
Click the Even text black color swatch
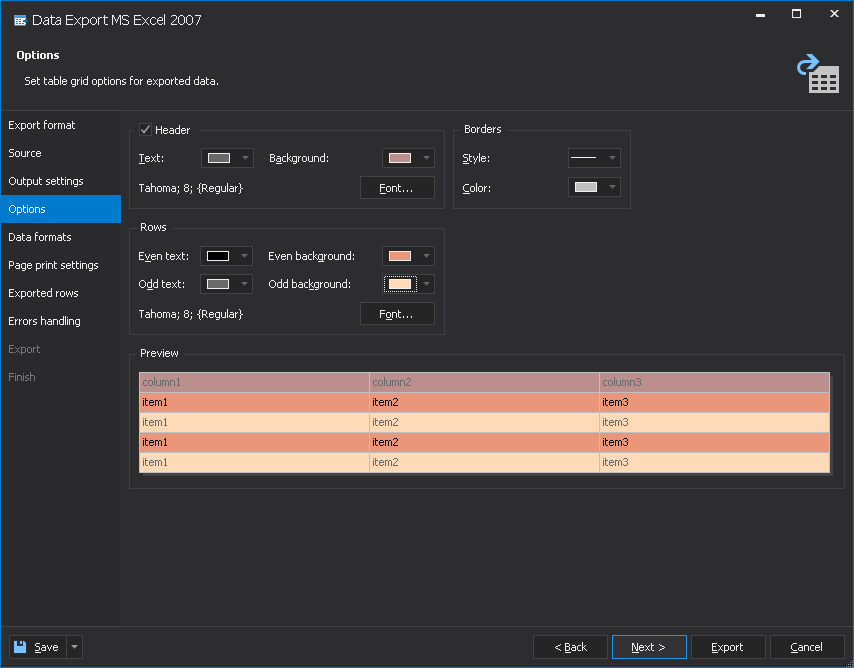(x=218, y=256)
